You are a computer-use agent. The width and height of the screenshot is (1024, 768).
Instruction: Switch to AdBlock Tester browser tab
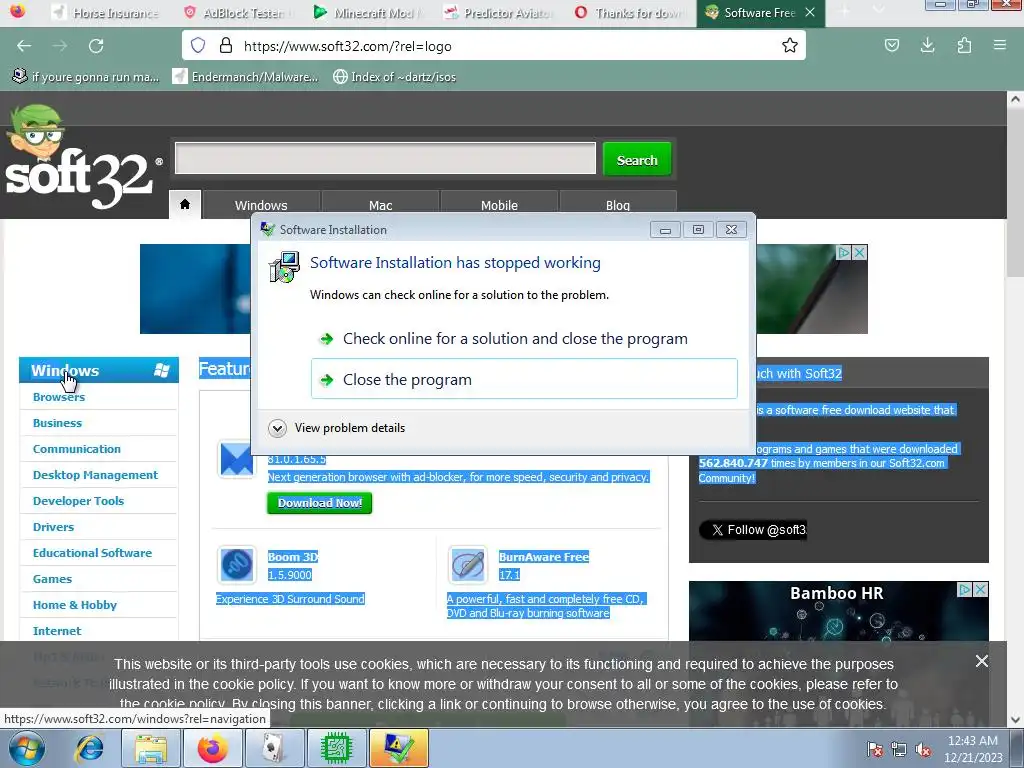point(236,12)
